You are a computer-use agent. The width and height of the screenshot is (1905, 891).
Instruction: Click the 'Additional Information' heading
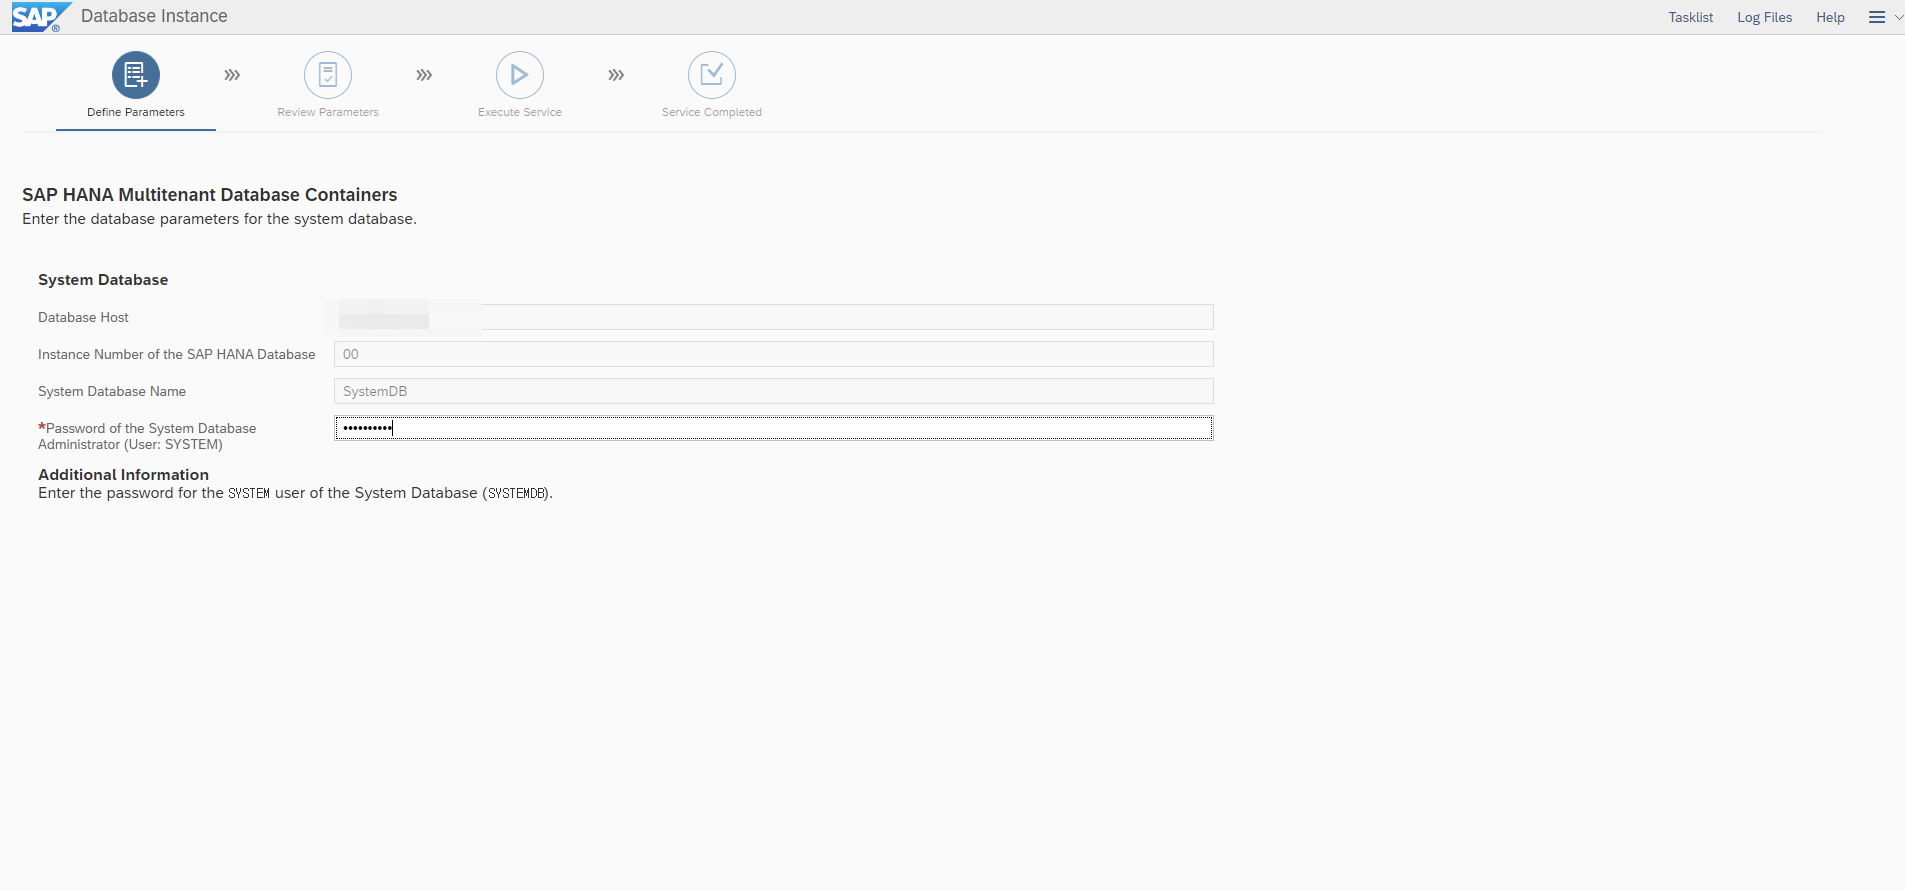pos(124,475)
